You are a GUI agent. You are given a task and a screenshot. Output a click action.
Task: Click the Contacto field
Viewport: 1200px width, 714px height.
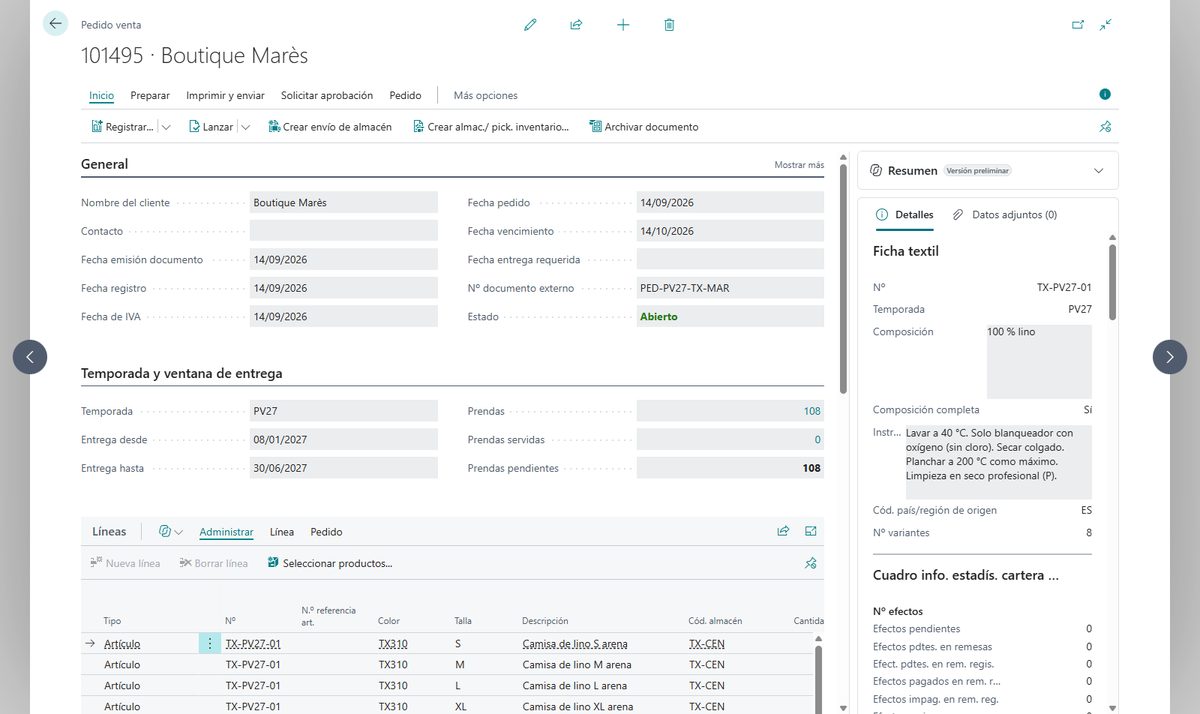click(344, 231)
